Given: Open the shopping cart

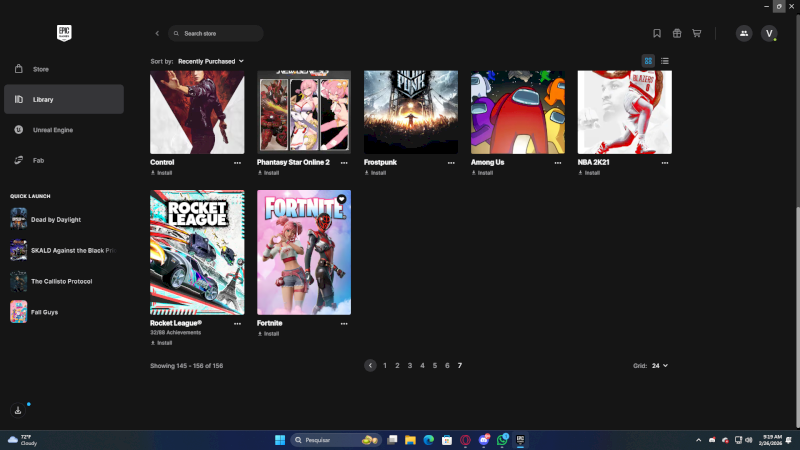Looking at the screenshot, I should coord(696,33).
